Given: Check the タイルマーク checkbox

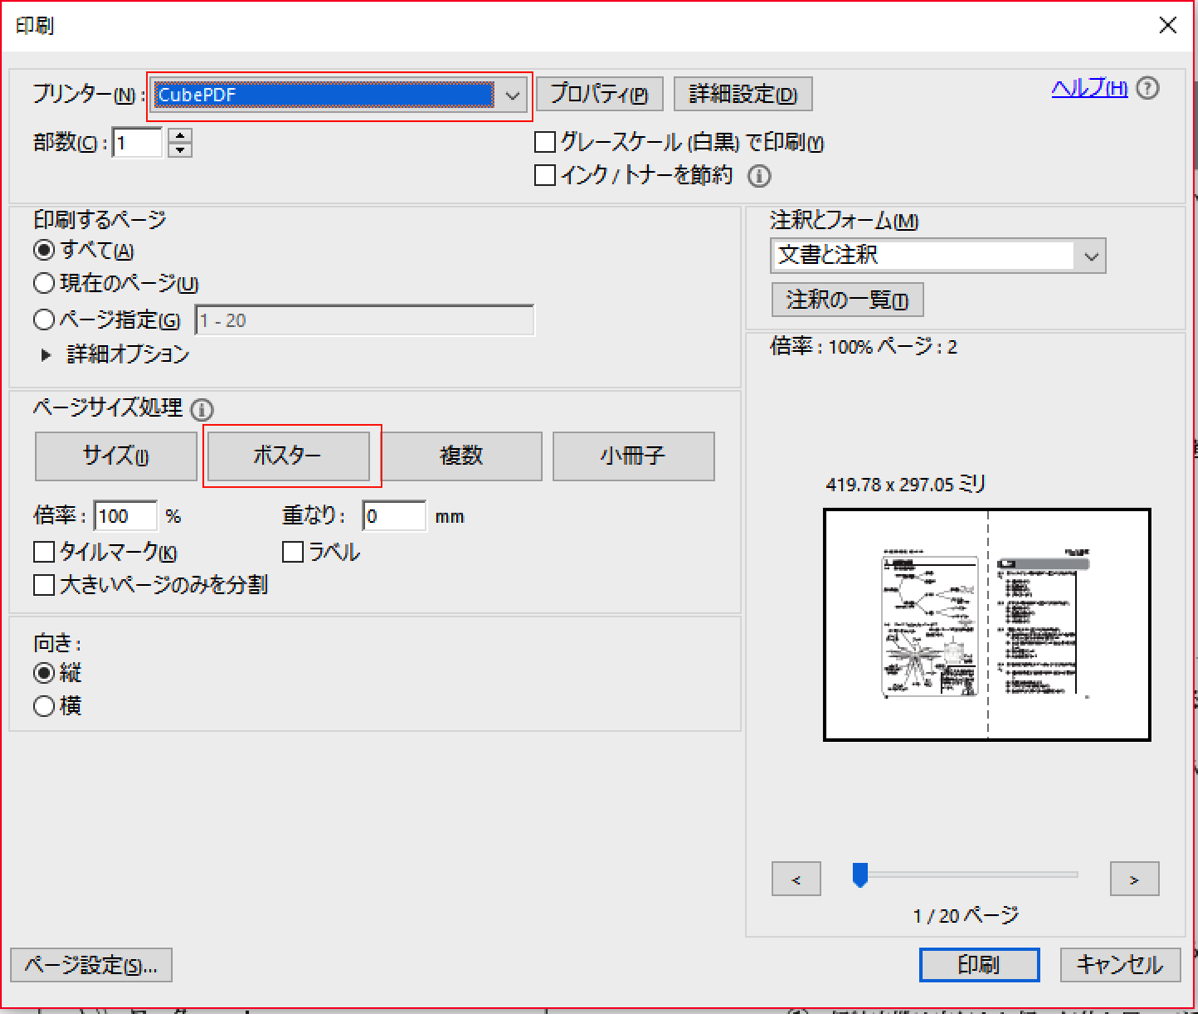Looking at the screenshot, I should click(44, 552).
